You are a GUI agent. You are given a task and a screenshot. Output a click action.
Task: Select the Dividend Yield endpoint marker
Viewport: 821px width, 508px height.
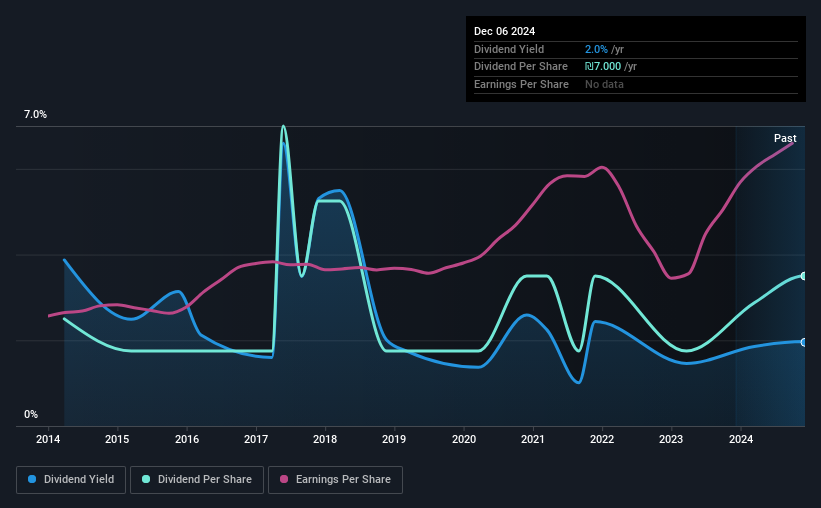[804, 343]
